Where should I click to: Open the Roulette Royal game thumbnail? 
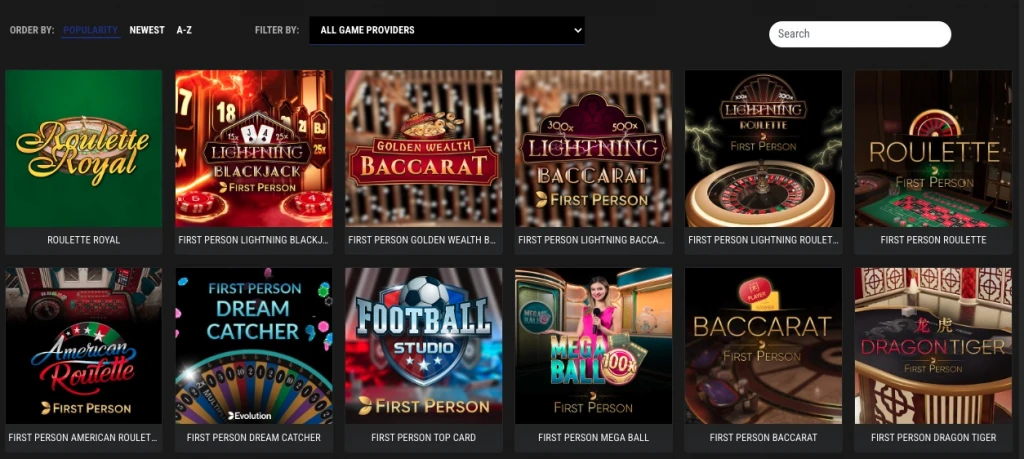click(x=84, y=148)
